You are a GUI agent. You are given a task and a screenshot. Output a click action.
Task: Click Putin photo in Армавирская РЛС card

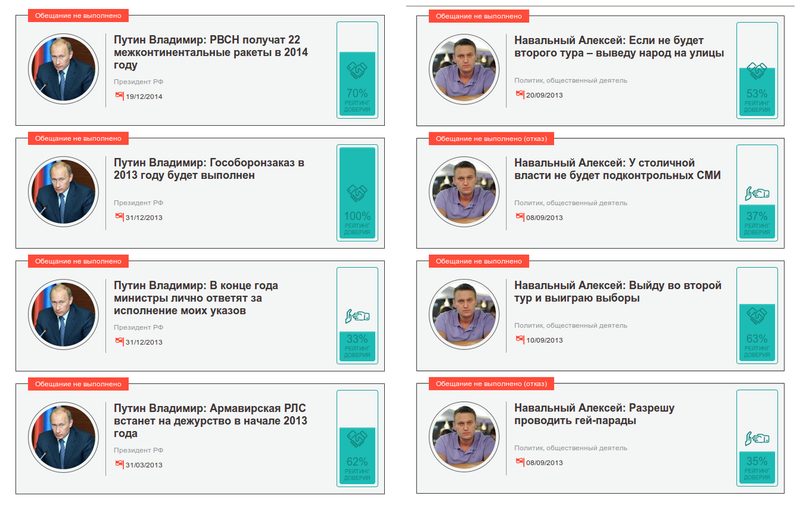tap(63, 437)
